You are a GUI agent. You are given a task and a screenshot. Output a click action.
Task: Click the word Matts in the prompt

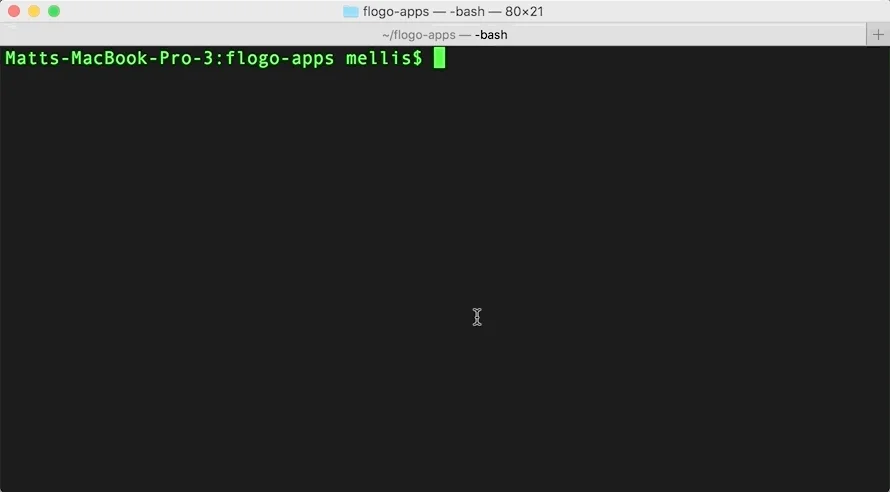click(32, 58)
